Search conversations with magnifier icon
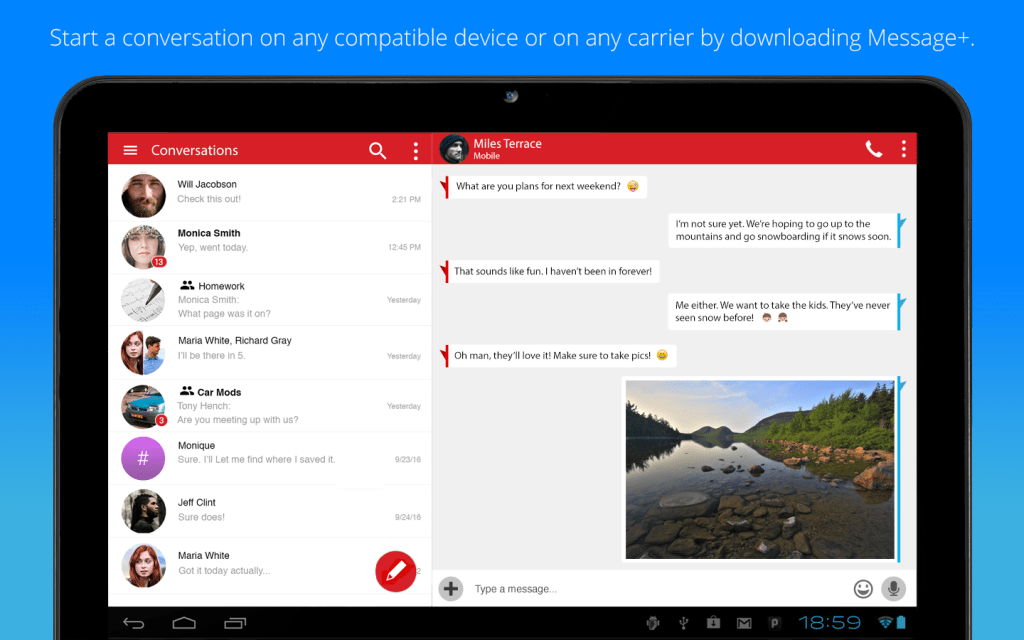The width and height of the screenshot is (1024, 640). [377, 150]
